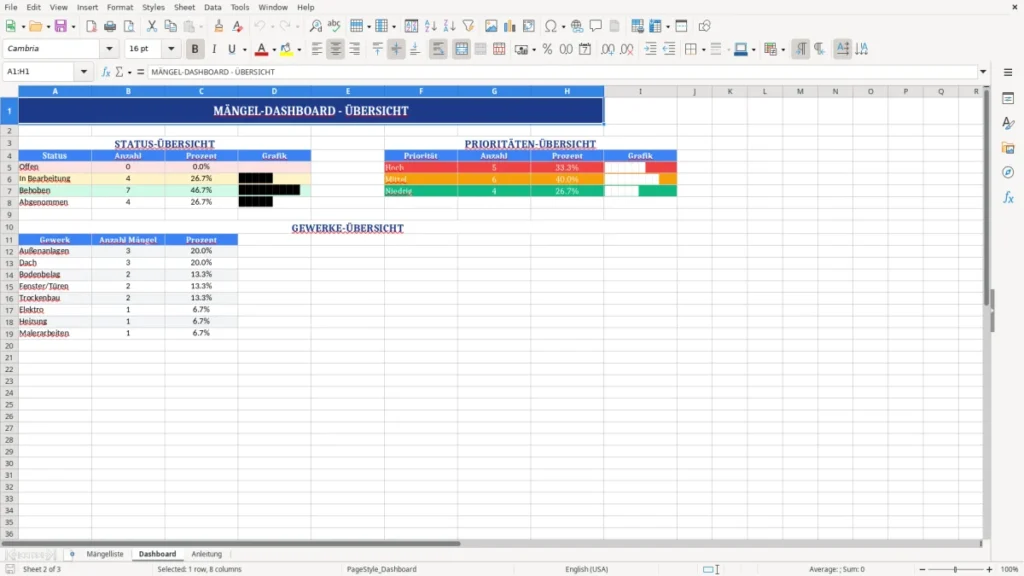Open sidebar Properties panel icon

pos(1008,98)
